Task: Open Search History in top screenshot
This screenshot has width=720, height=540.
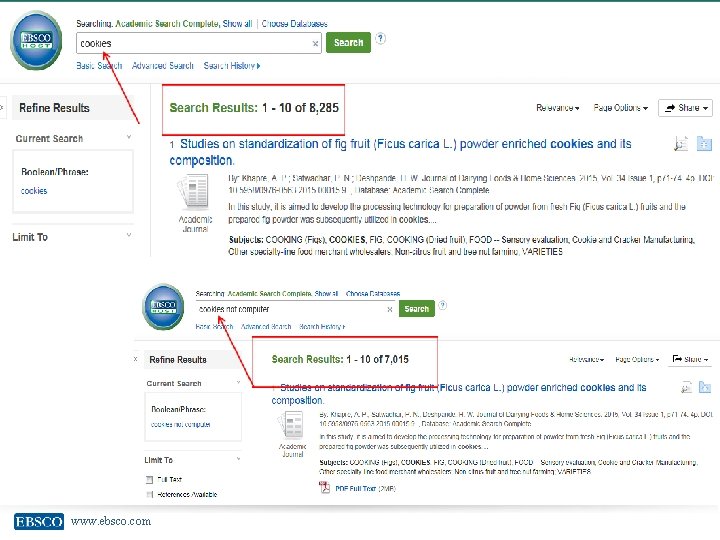Action: (x=232, y=66)
